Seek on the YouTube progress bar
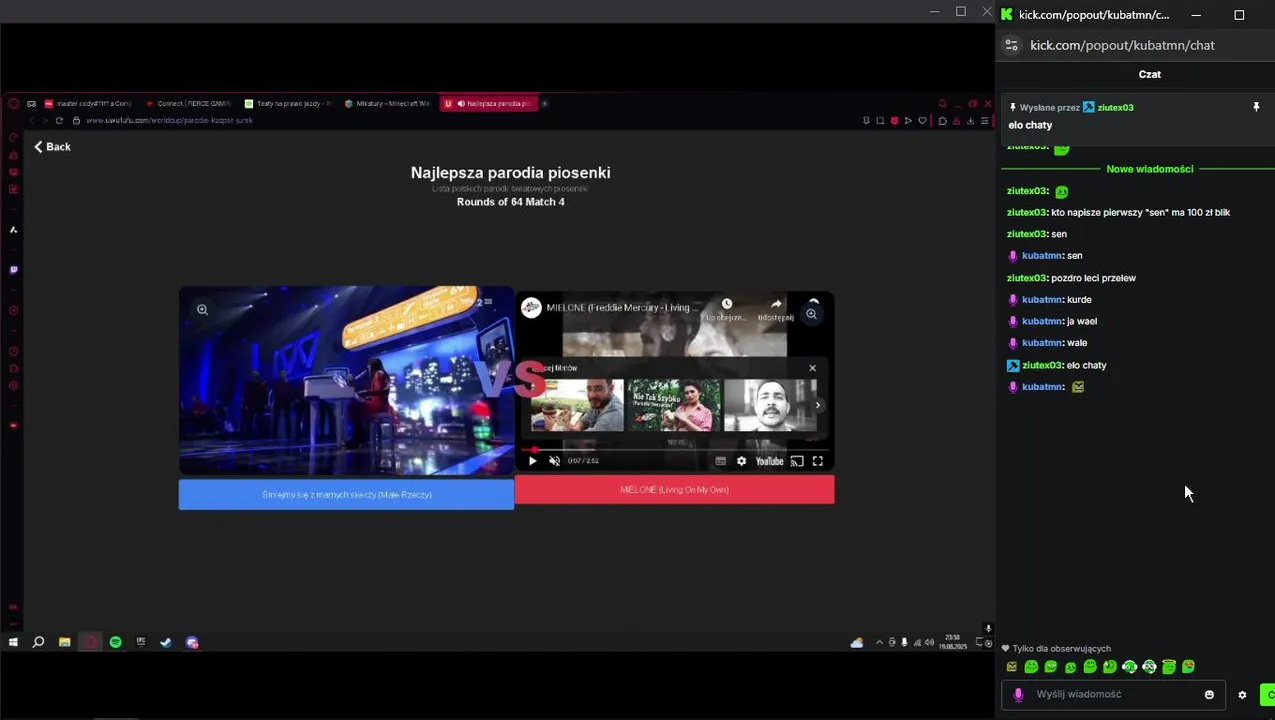The width and height of the screenshot is (1275, 720). pyautogui.click(x=674, y=450)
